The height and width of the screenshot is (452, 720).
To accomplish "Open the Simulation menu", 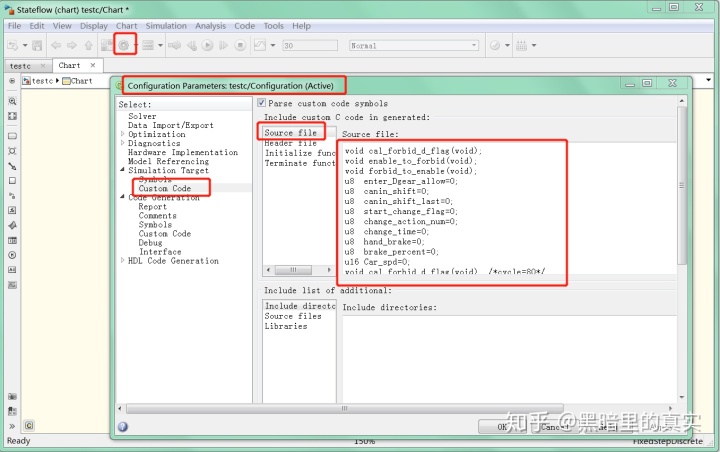I will tap(166, 26).
